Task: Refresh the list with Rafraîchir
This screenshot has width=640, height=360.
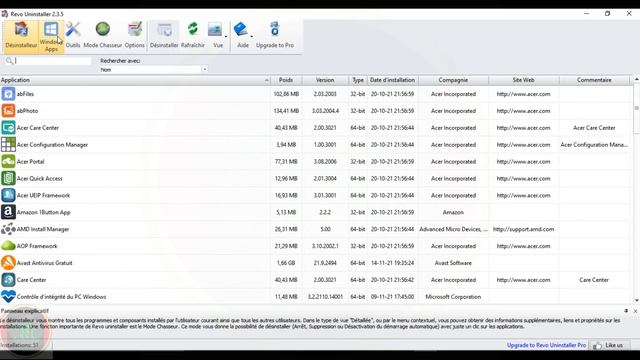Action: [193, 36]
